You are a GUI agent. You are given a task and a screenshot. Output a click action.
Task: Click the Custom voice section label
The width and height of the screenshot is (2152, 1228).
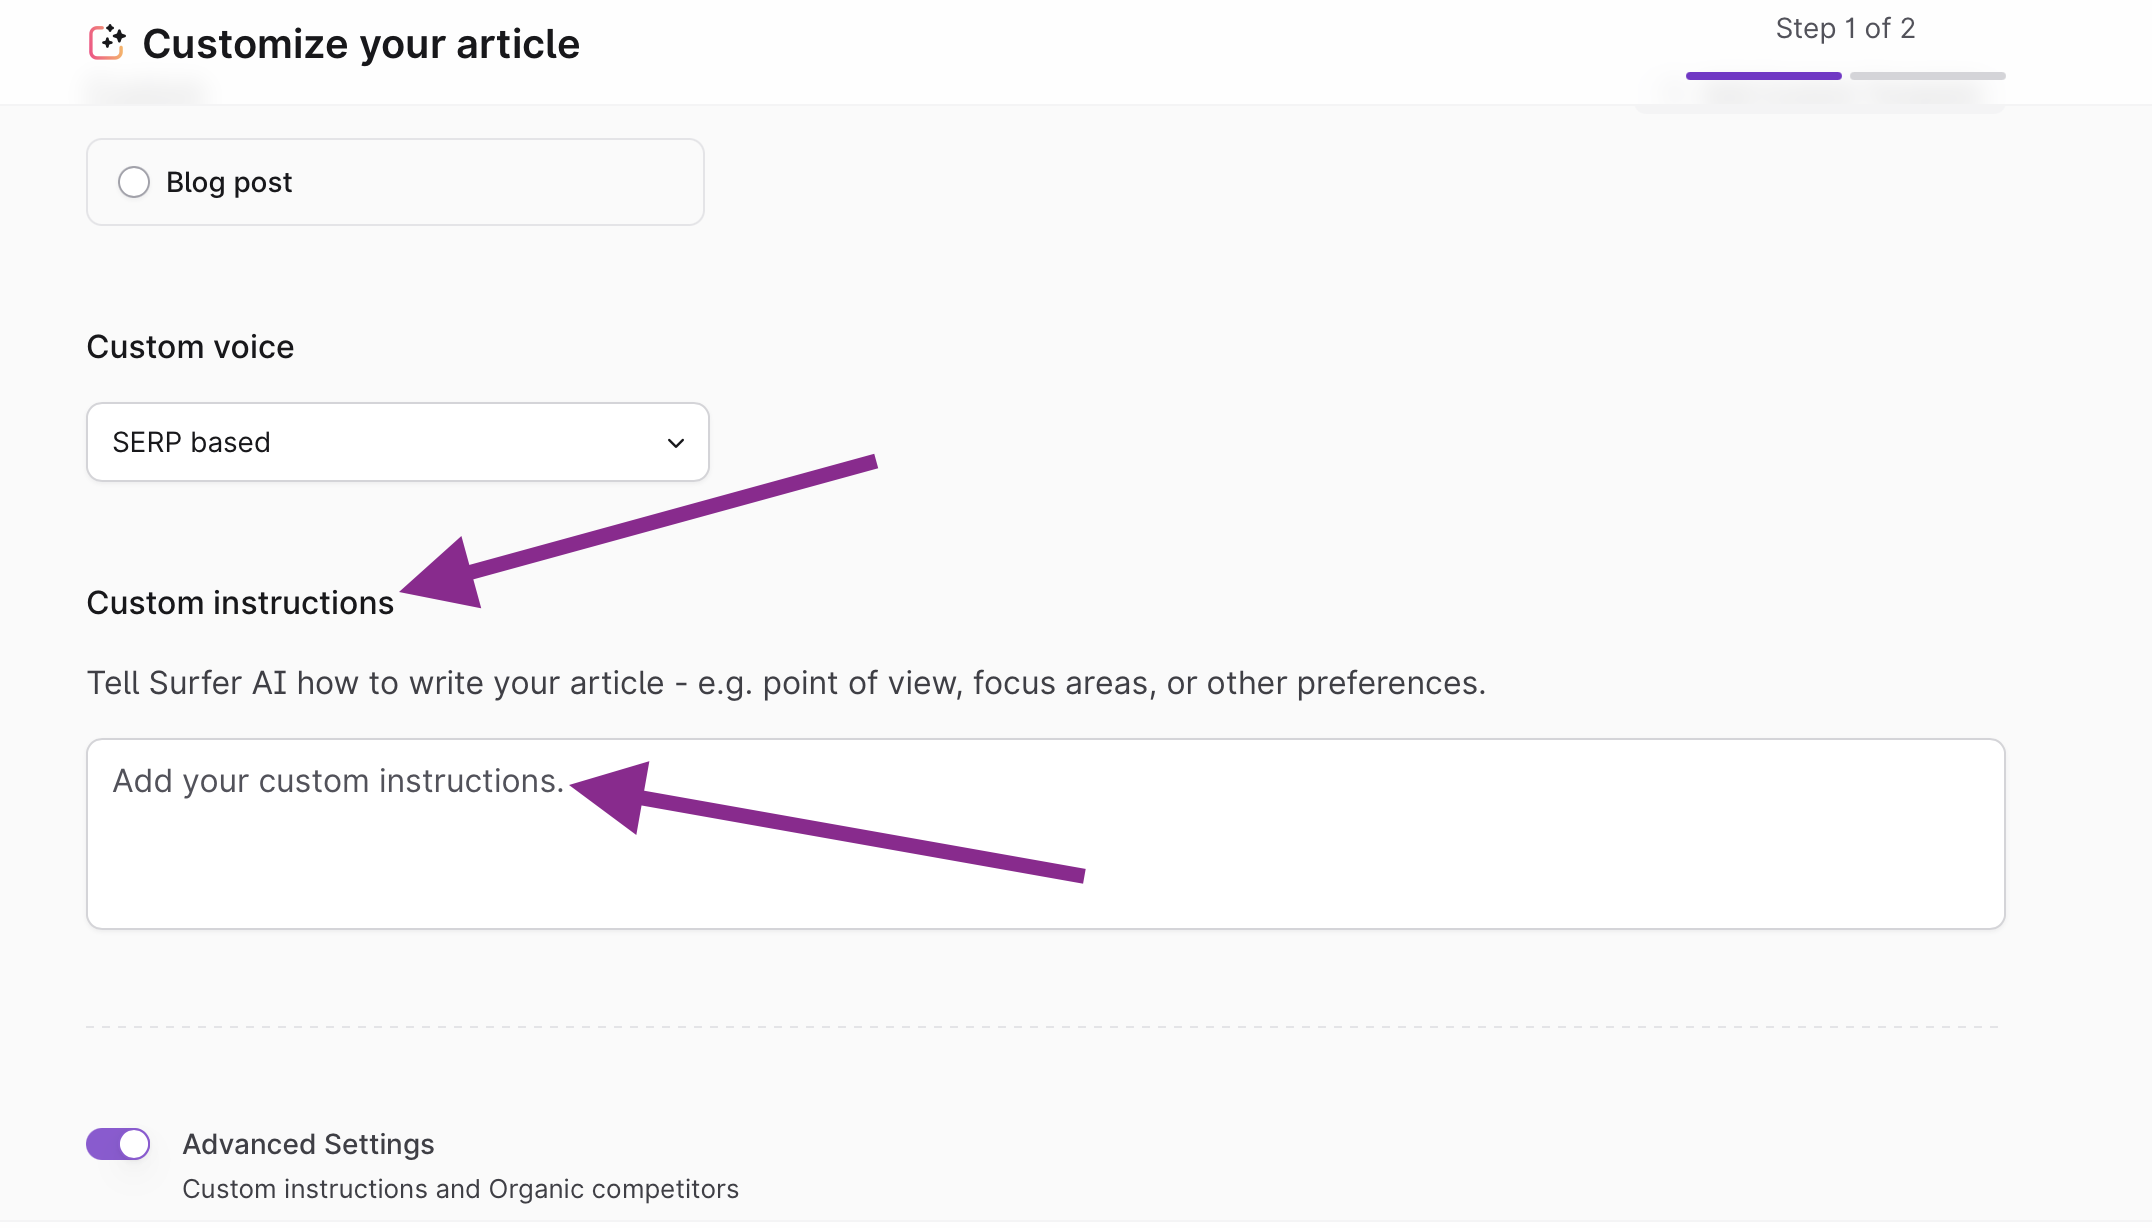[x=190, y=347]
